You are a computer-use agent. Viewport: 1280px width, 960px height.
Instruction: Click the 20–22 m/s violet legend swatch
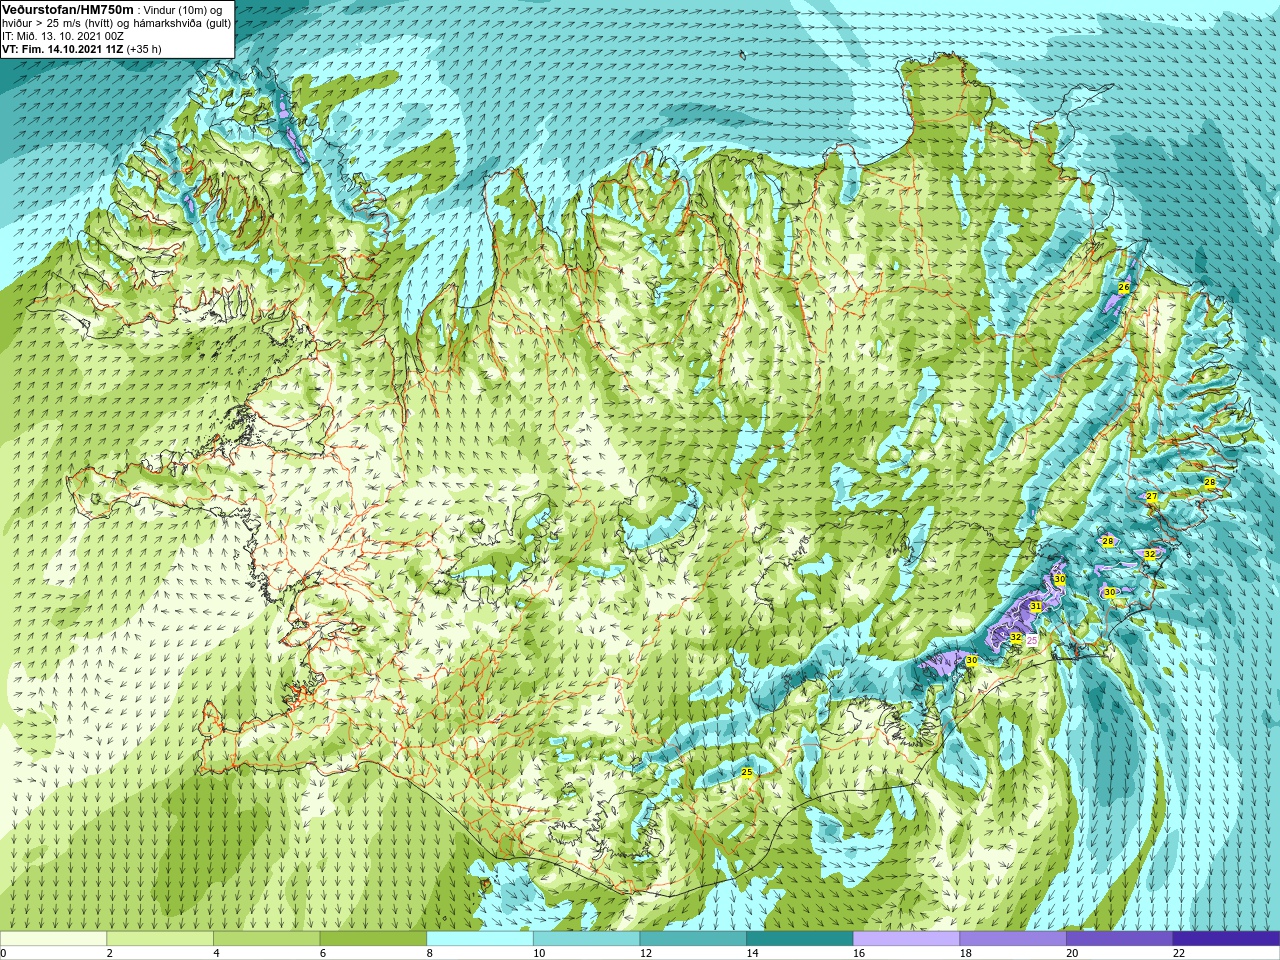pos(1119,939)
